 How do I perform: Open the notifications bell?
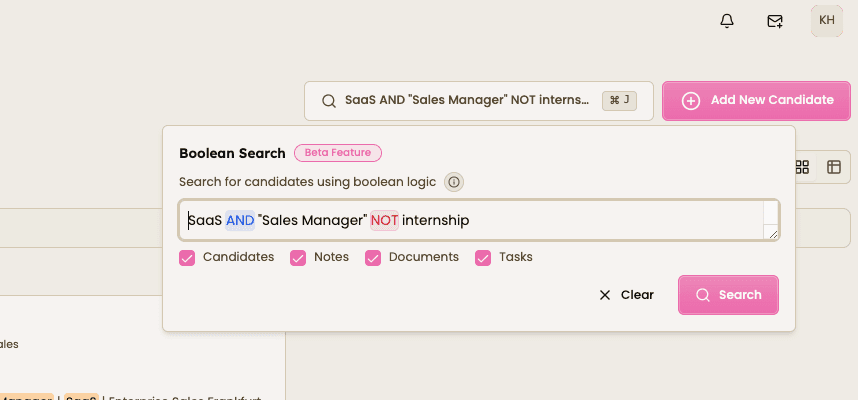point(727,21)
